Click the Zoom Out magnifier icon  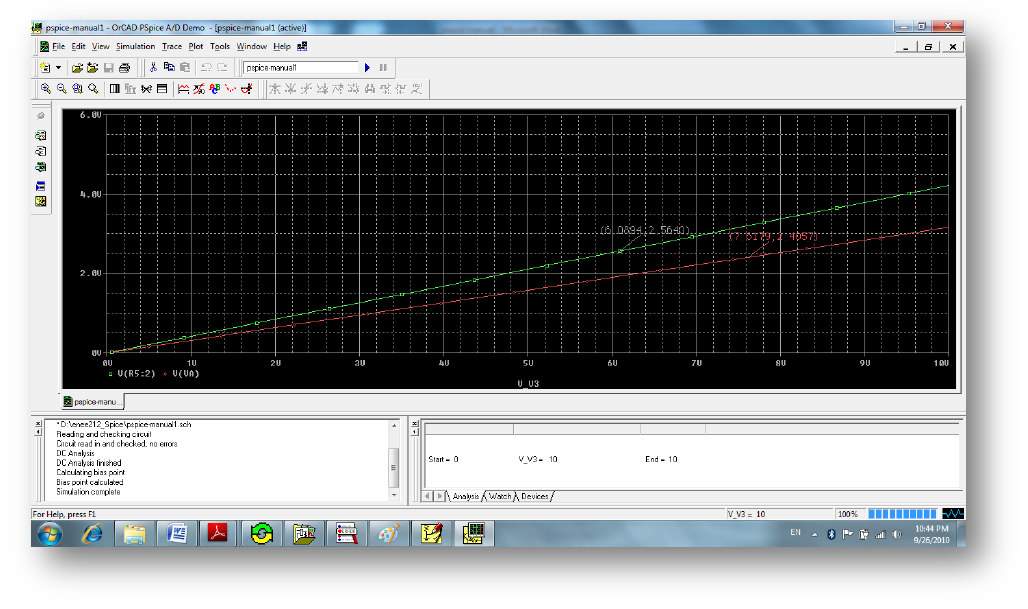(61, 89)
